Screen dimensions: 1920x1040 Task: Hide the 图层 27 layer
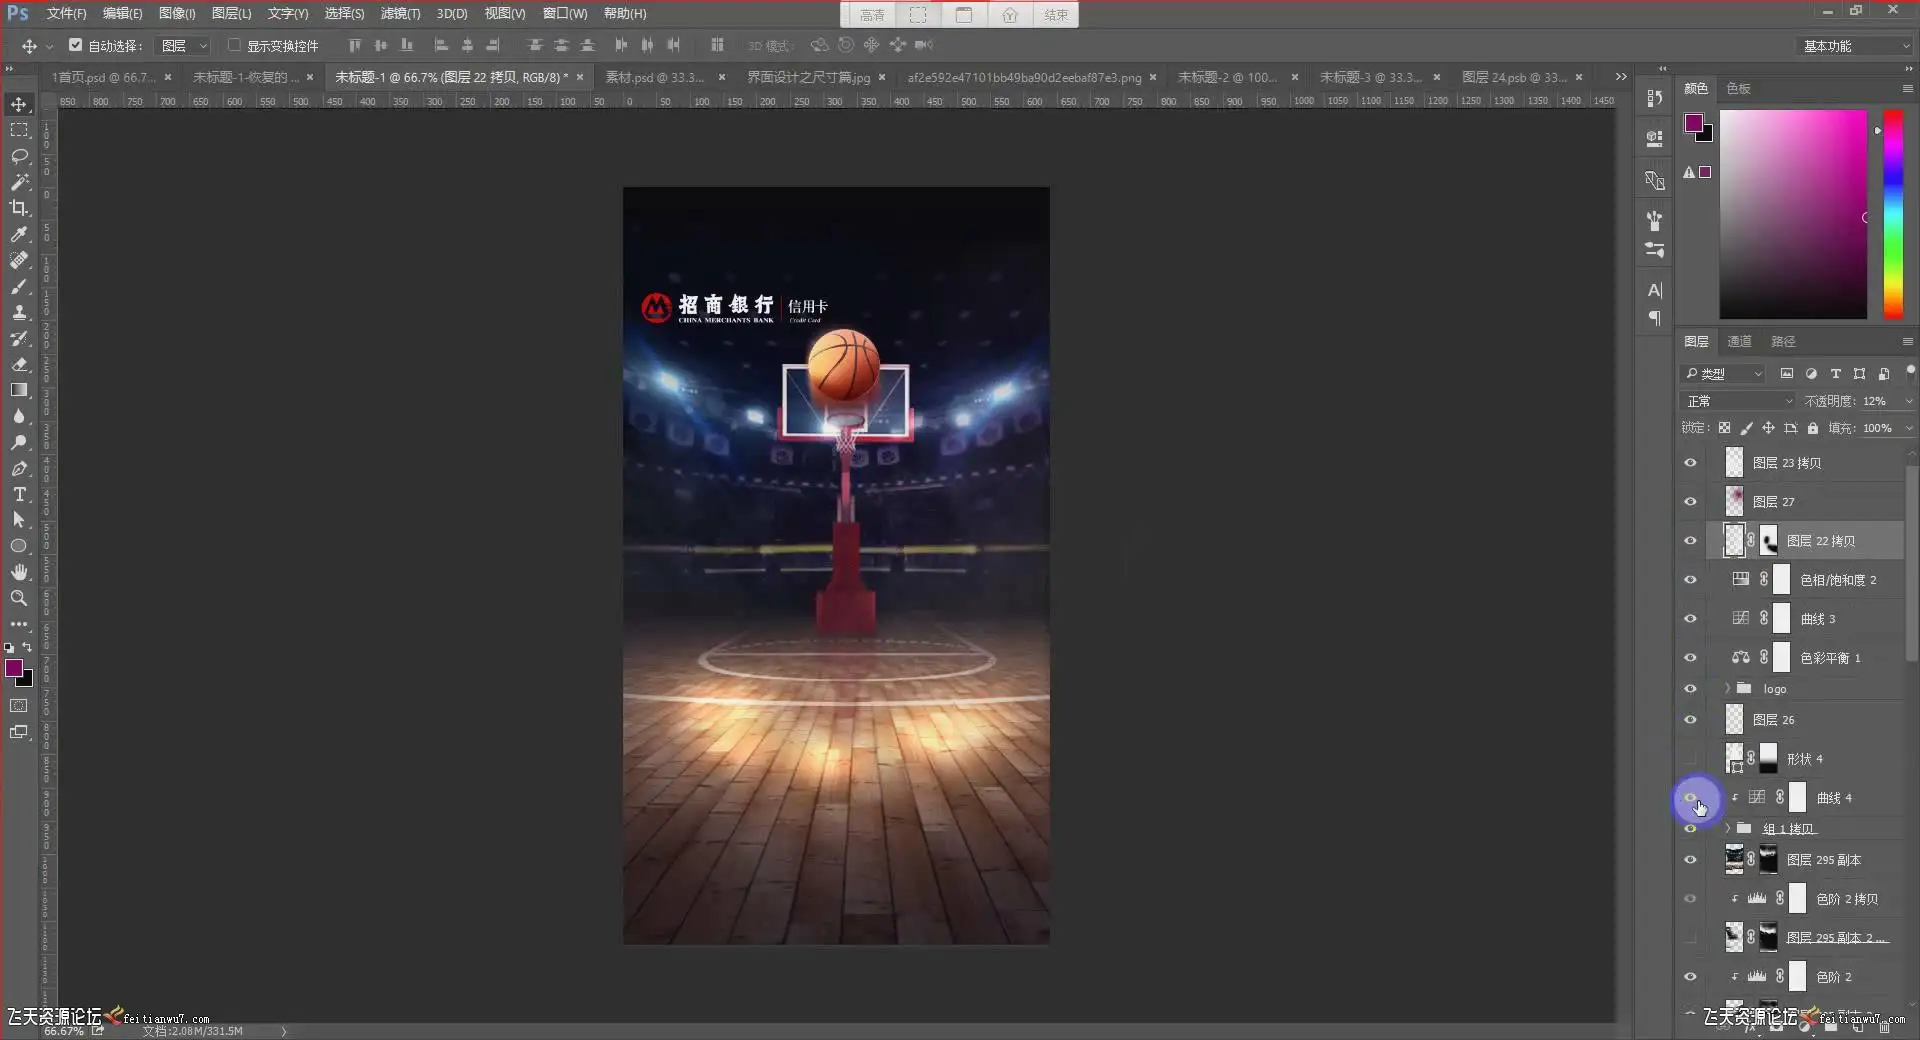pos(1690,502)
